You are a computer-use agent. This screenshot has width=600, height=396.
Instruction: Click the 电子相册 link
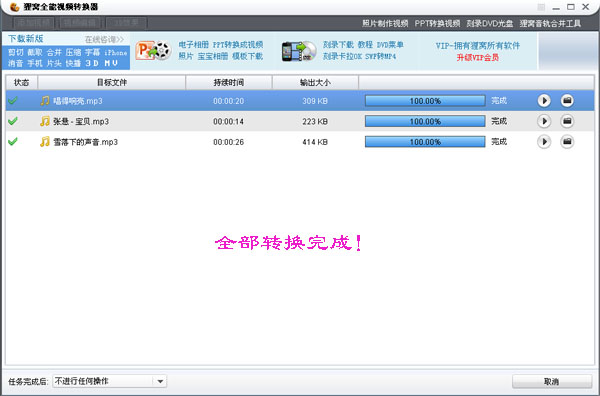194,45
